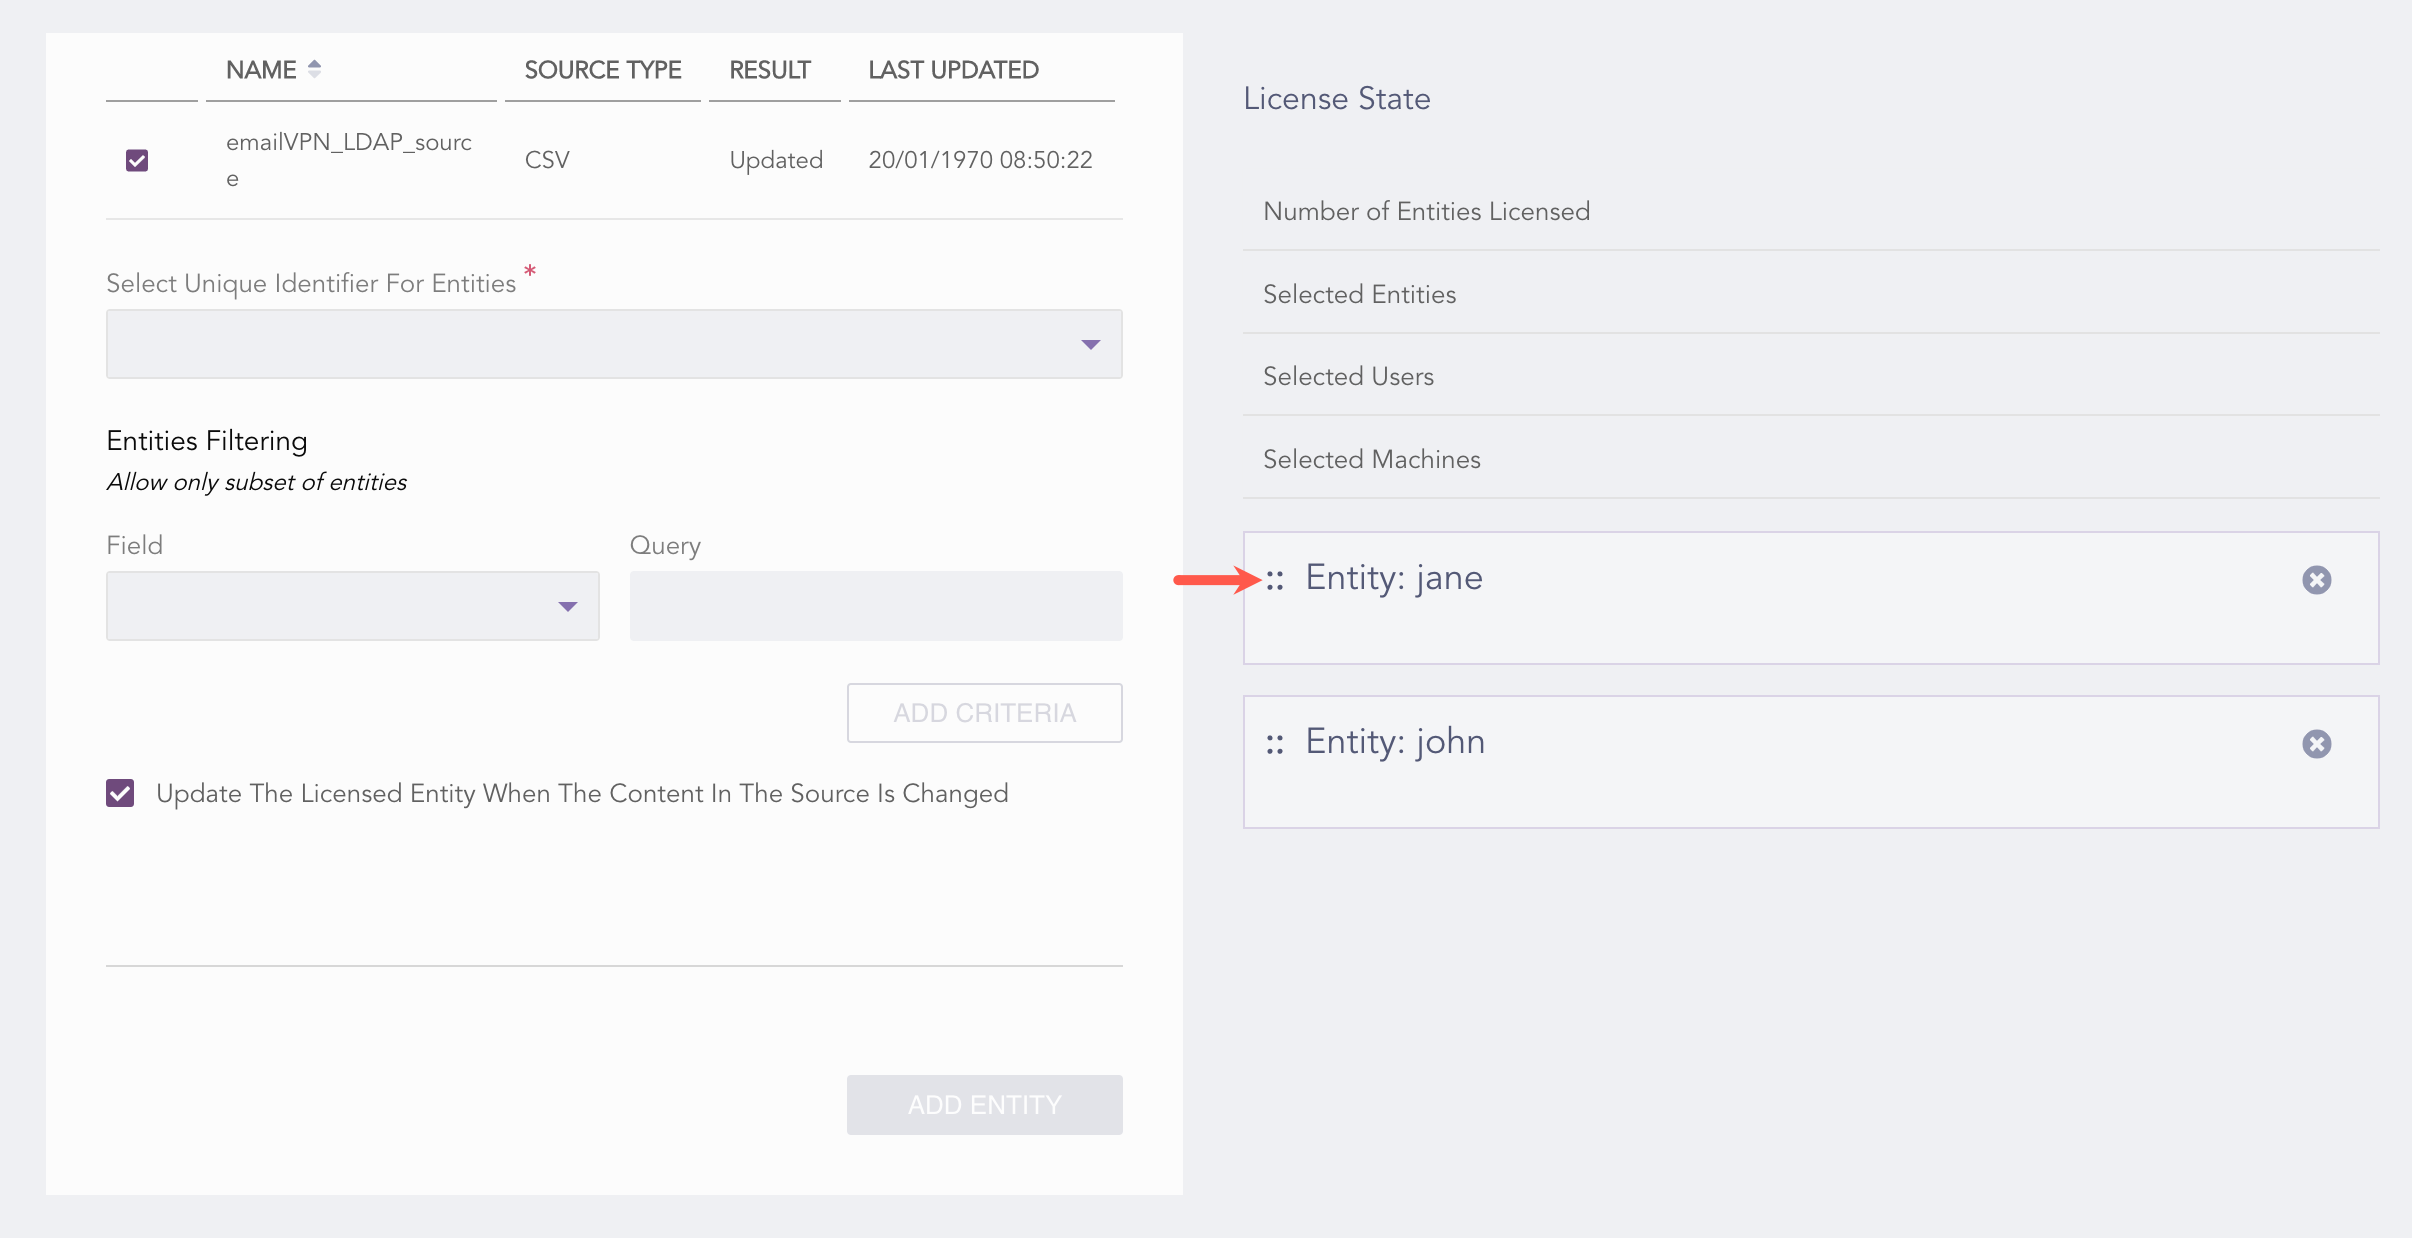Open Select Unique Identifier For Entities dropdown
2412x1238 pixels.
[x=613, y=344]
